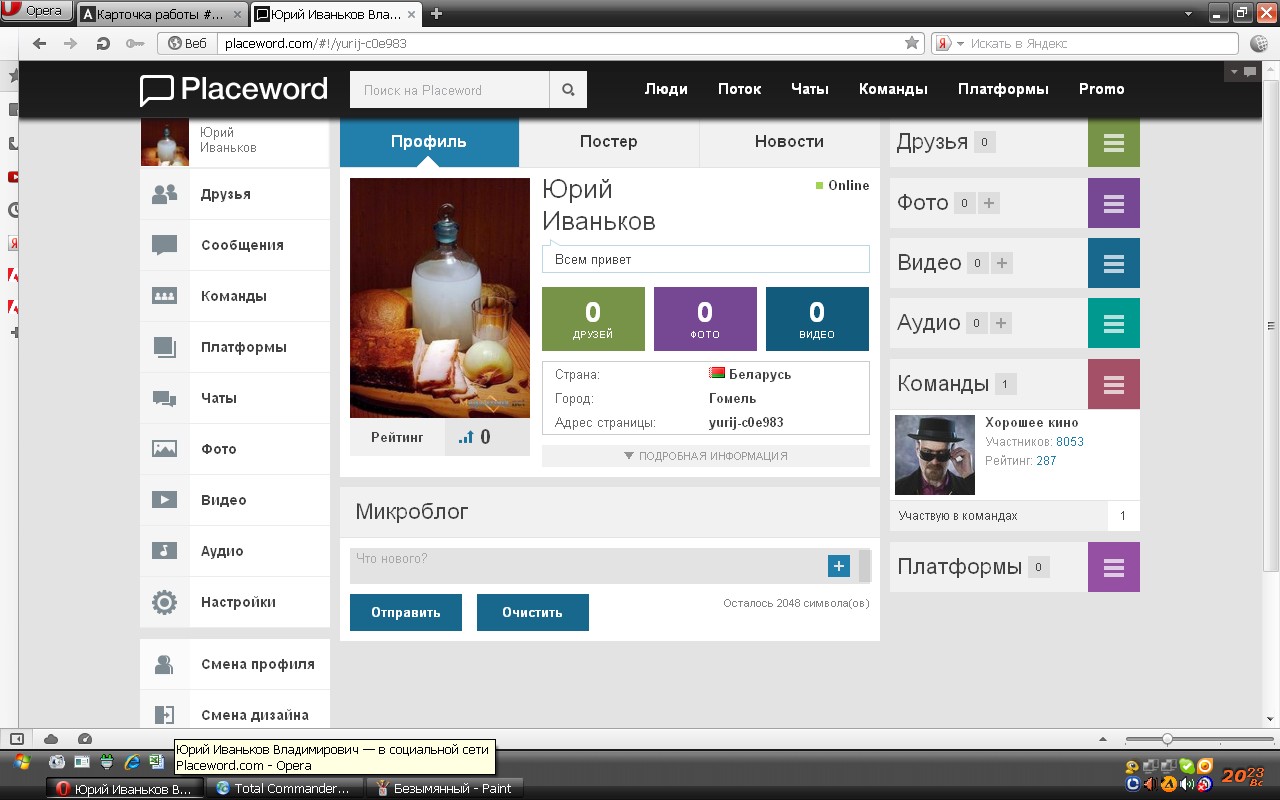Image resolution: width=1280 pixels, height=800 pixels.
Task: Open a new browser tab with plus
Action: 436,14
